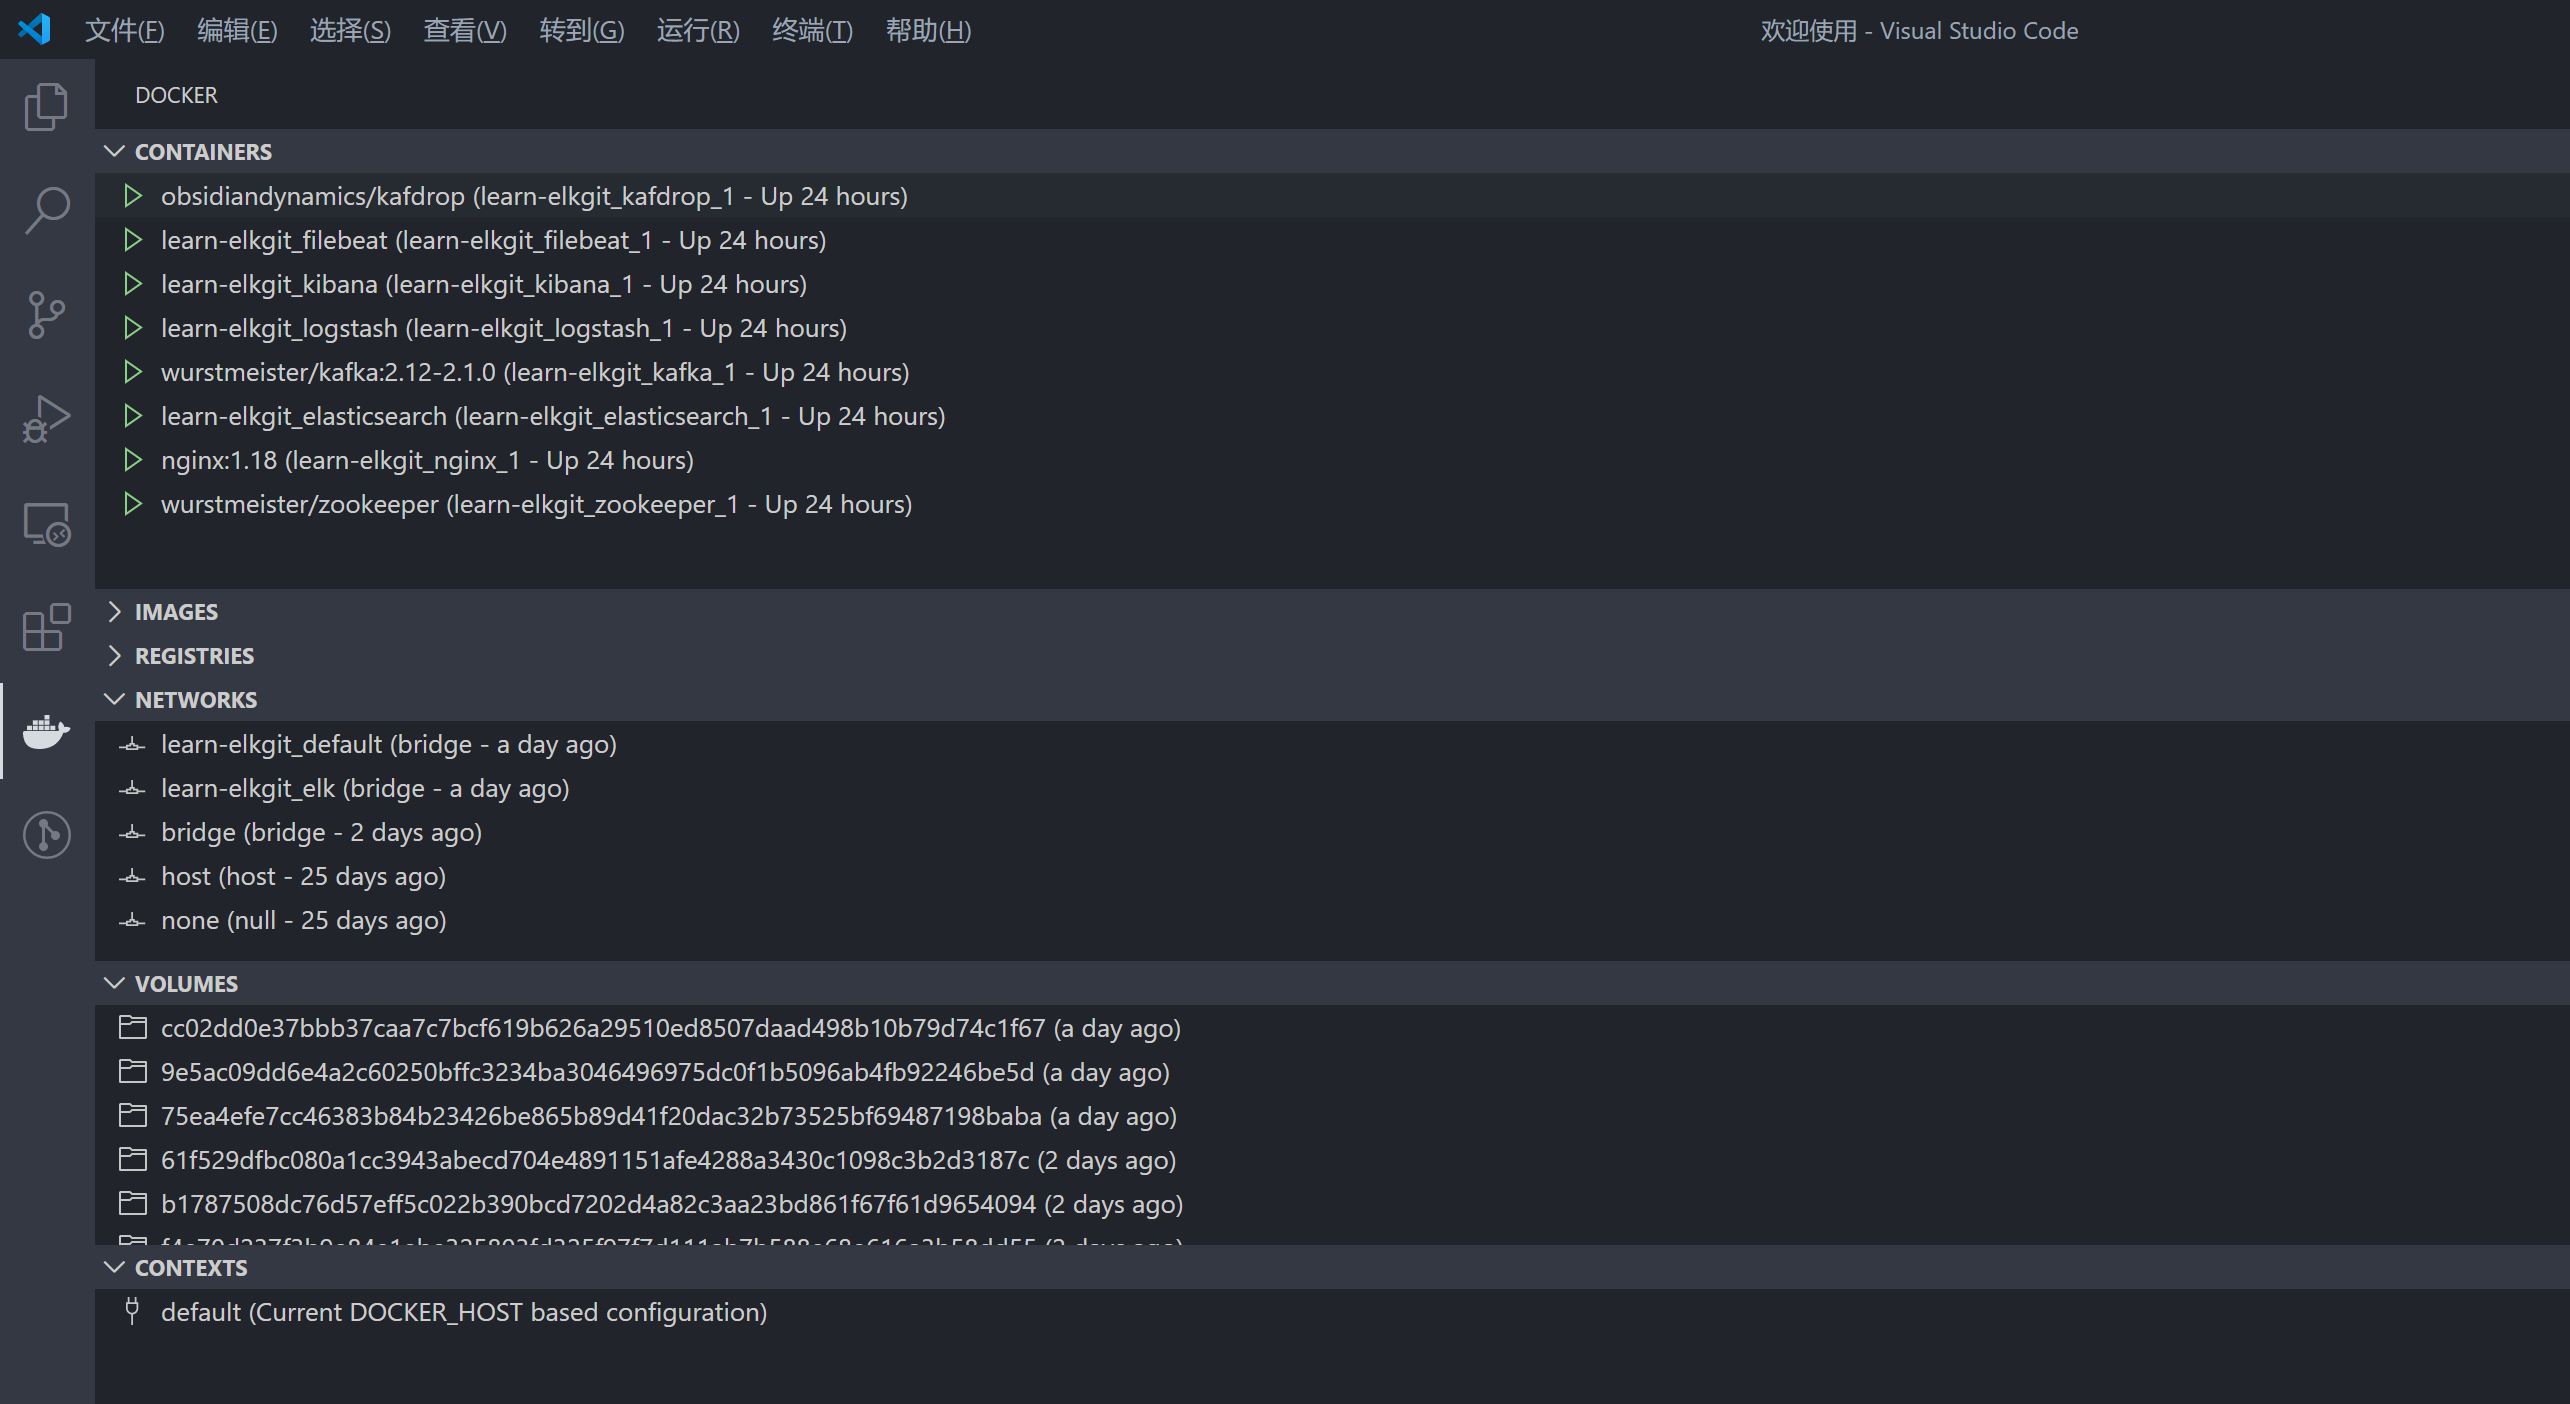Select learn-elkgit_kibana container row
Viewport: 2570px width, 1404px height.
click(x=1332, y=284)
